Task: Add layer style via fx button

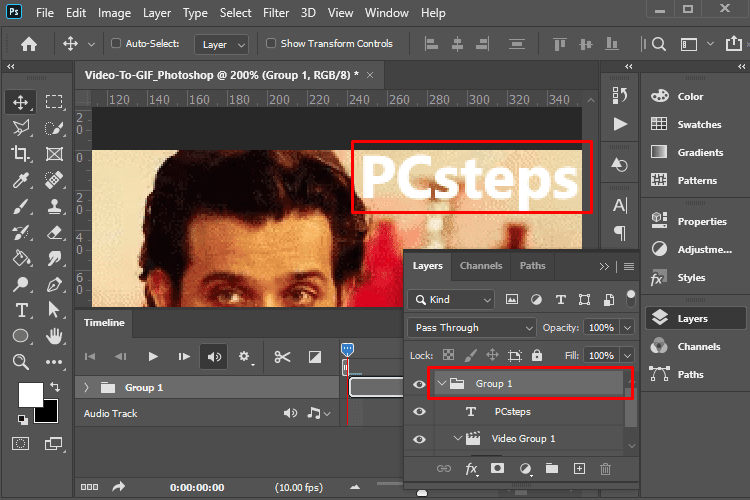Action: point(472,469)
